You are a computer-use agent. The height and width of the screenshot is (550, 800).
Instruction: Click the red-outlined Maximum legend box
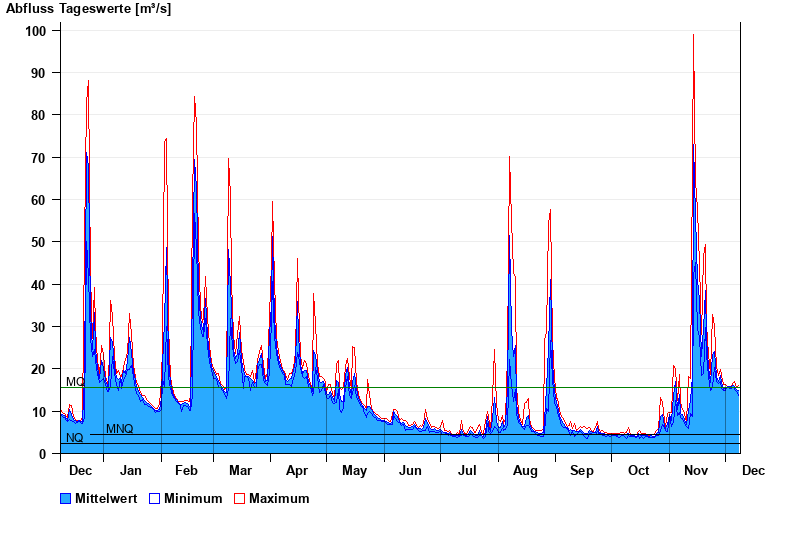[x=240, y=498]
